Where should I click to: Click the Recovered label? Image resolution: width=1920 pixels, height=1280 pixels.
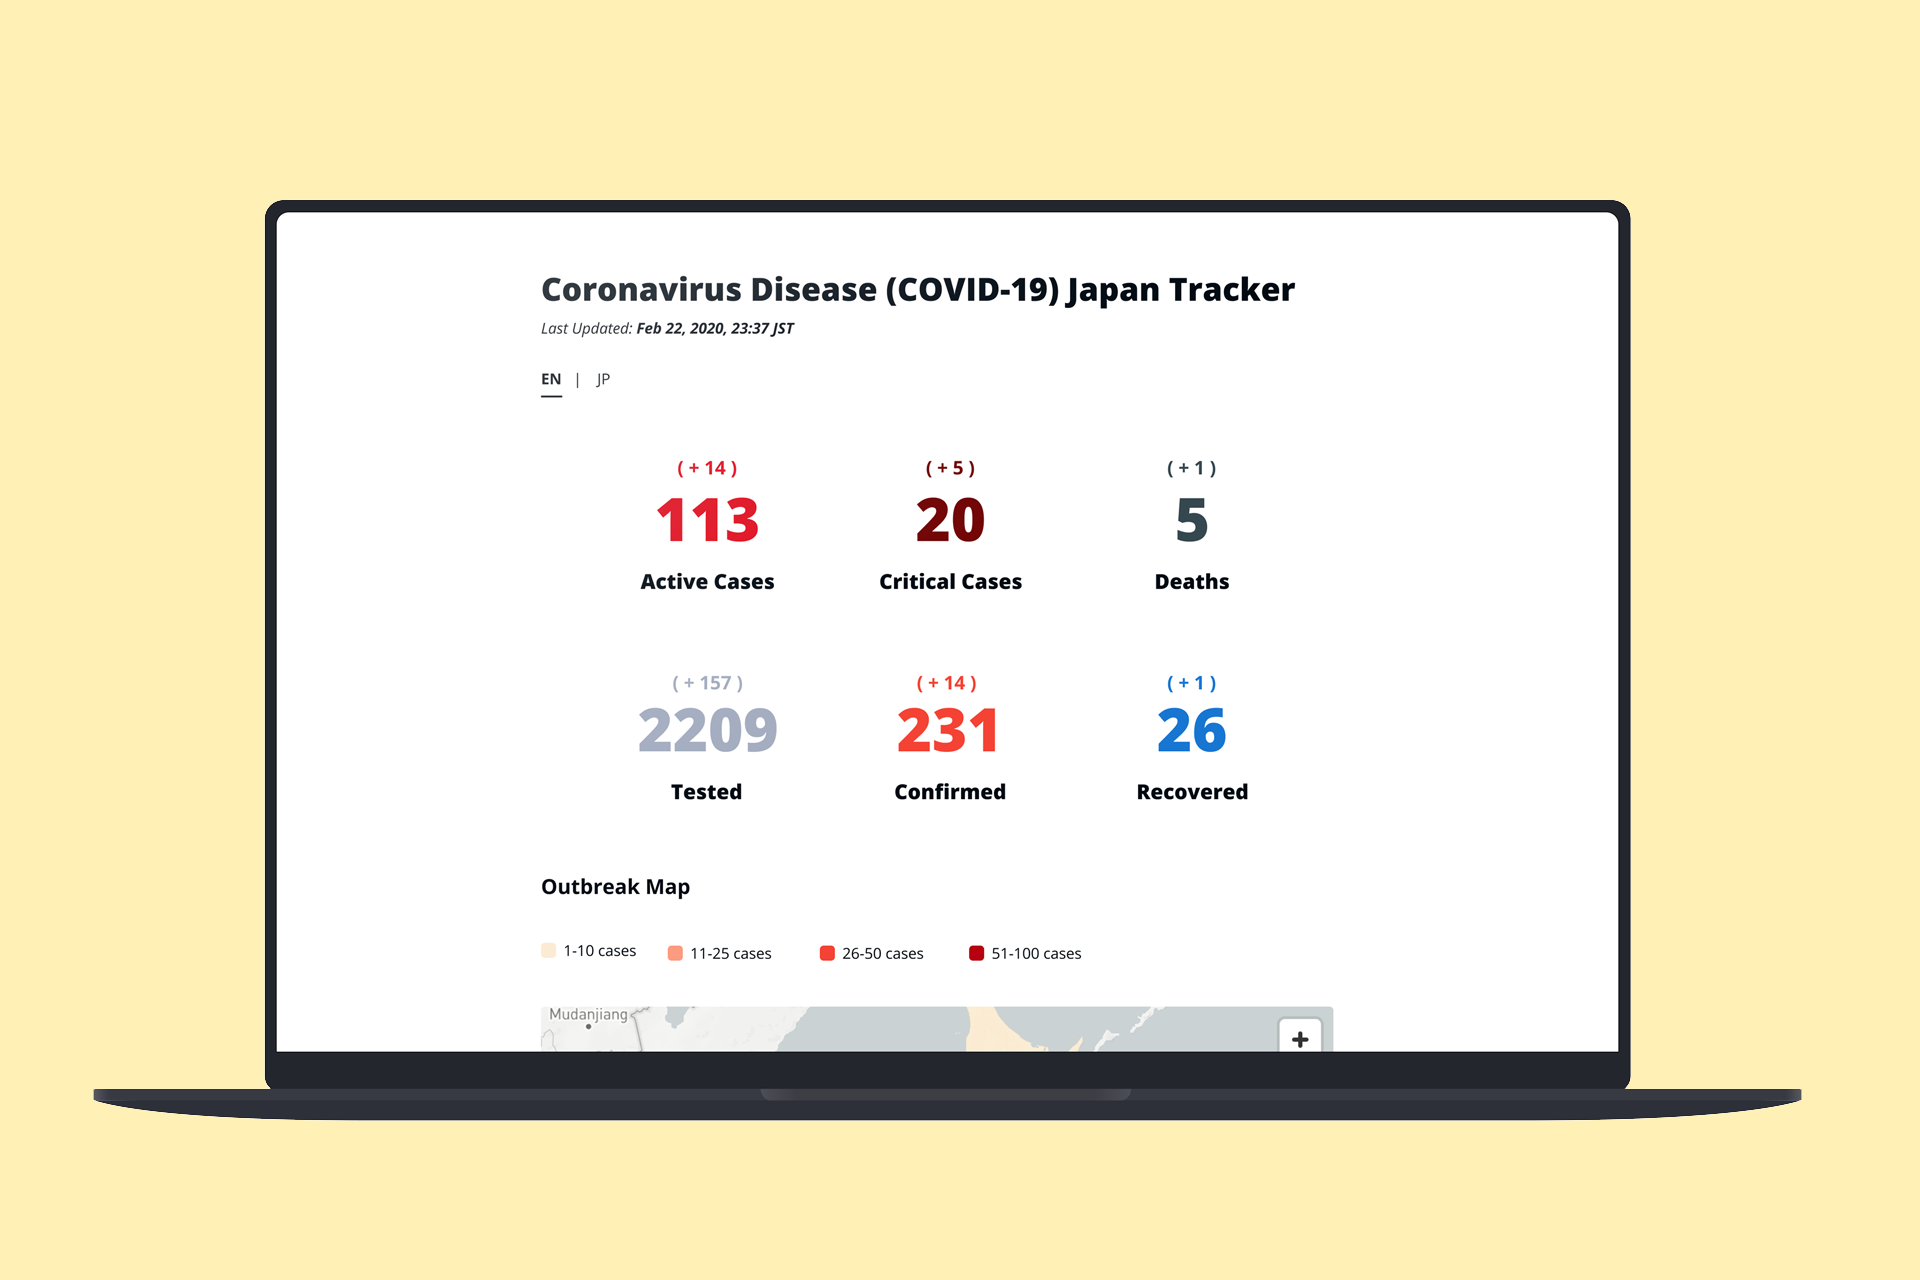pos(1192,792)
